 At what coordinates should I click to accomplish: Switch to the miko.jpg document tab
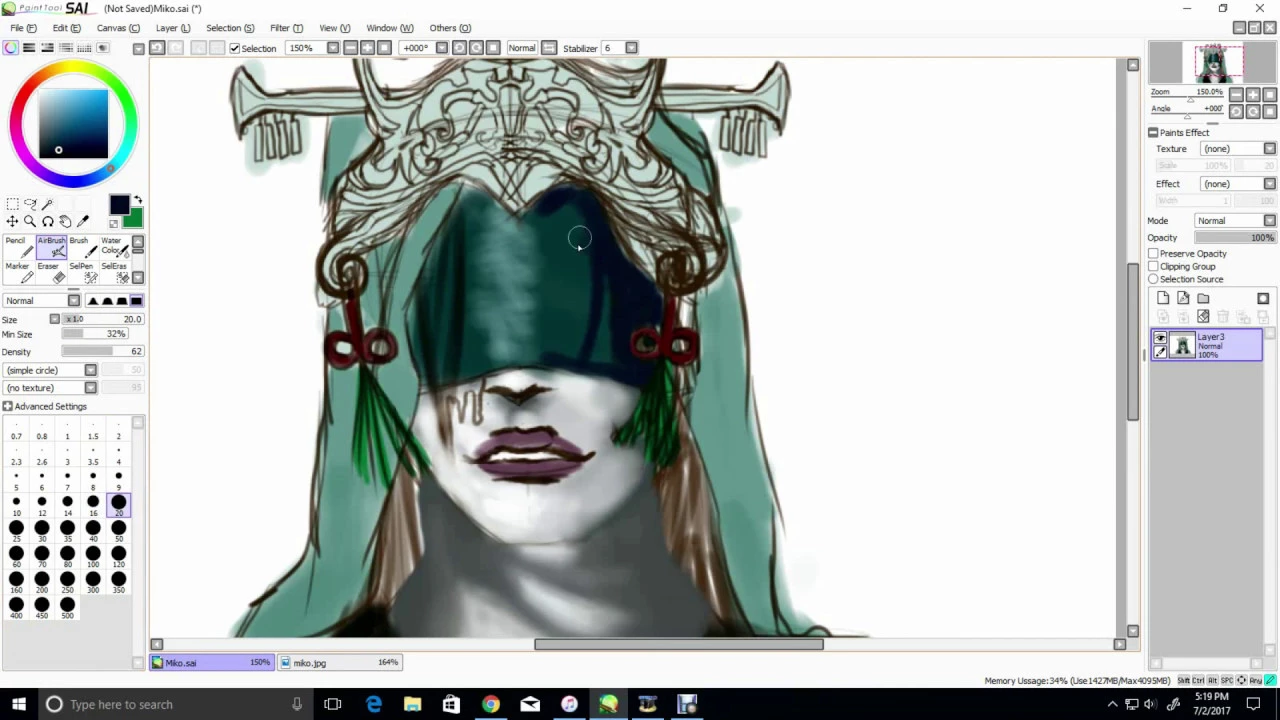click(339, 663)
